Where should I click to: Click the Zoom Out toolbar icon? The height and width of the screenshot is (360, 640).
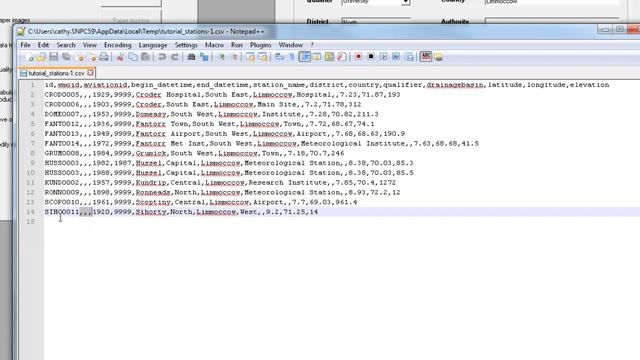coord(234,57)
